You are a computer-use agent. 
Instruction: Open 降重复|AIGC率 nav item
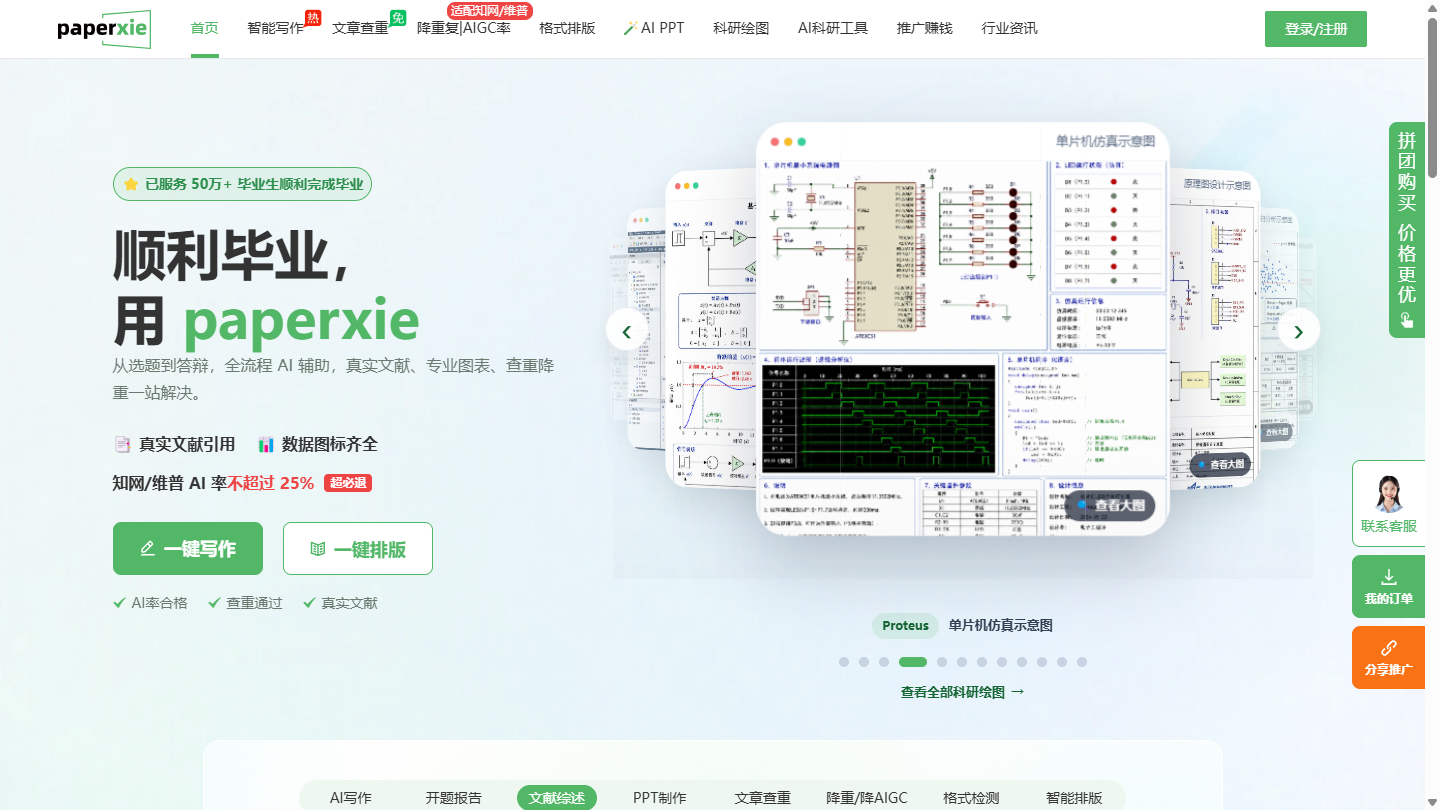point(464,28)
